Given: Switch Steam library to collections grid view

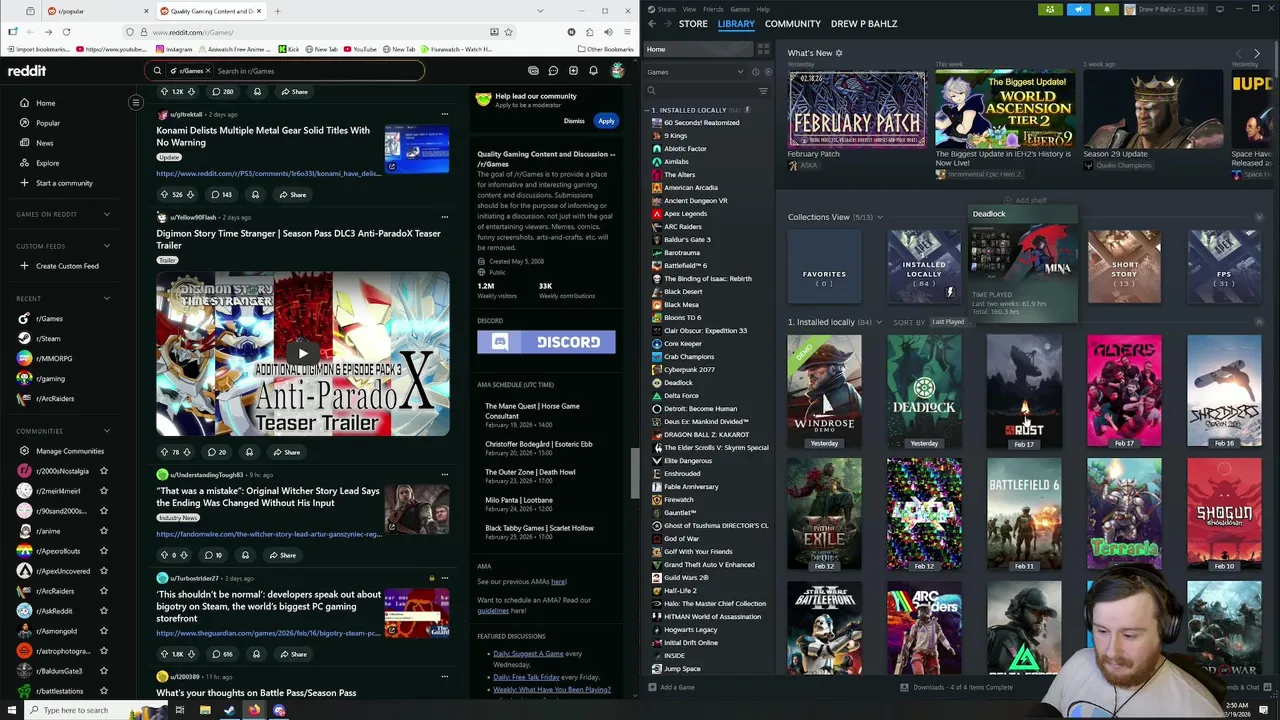Looking at the screenshot, I should 763,49.
